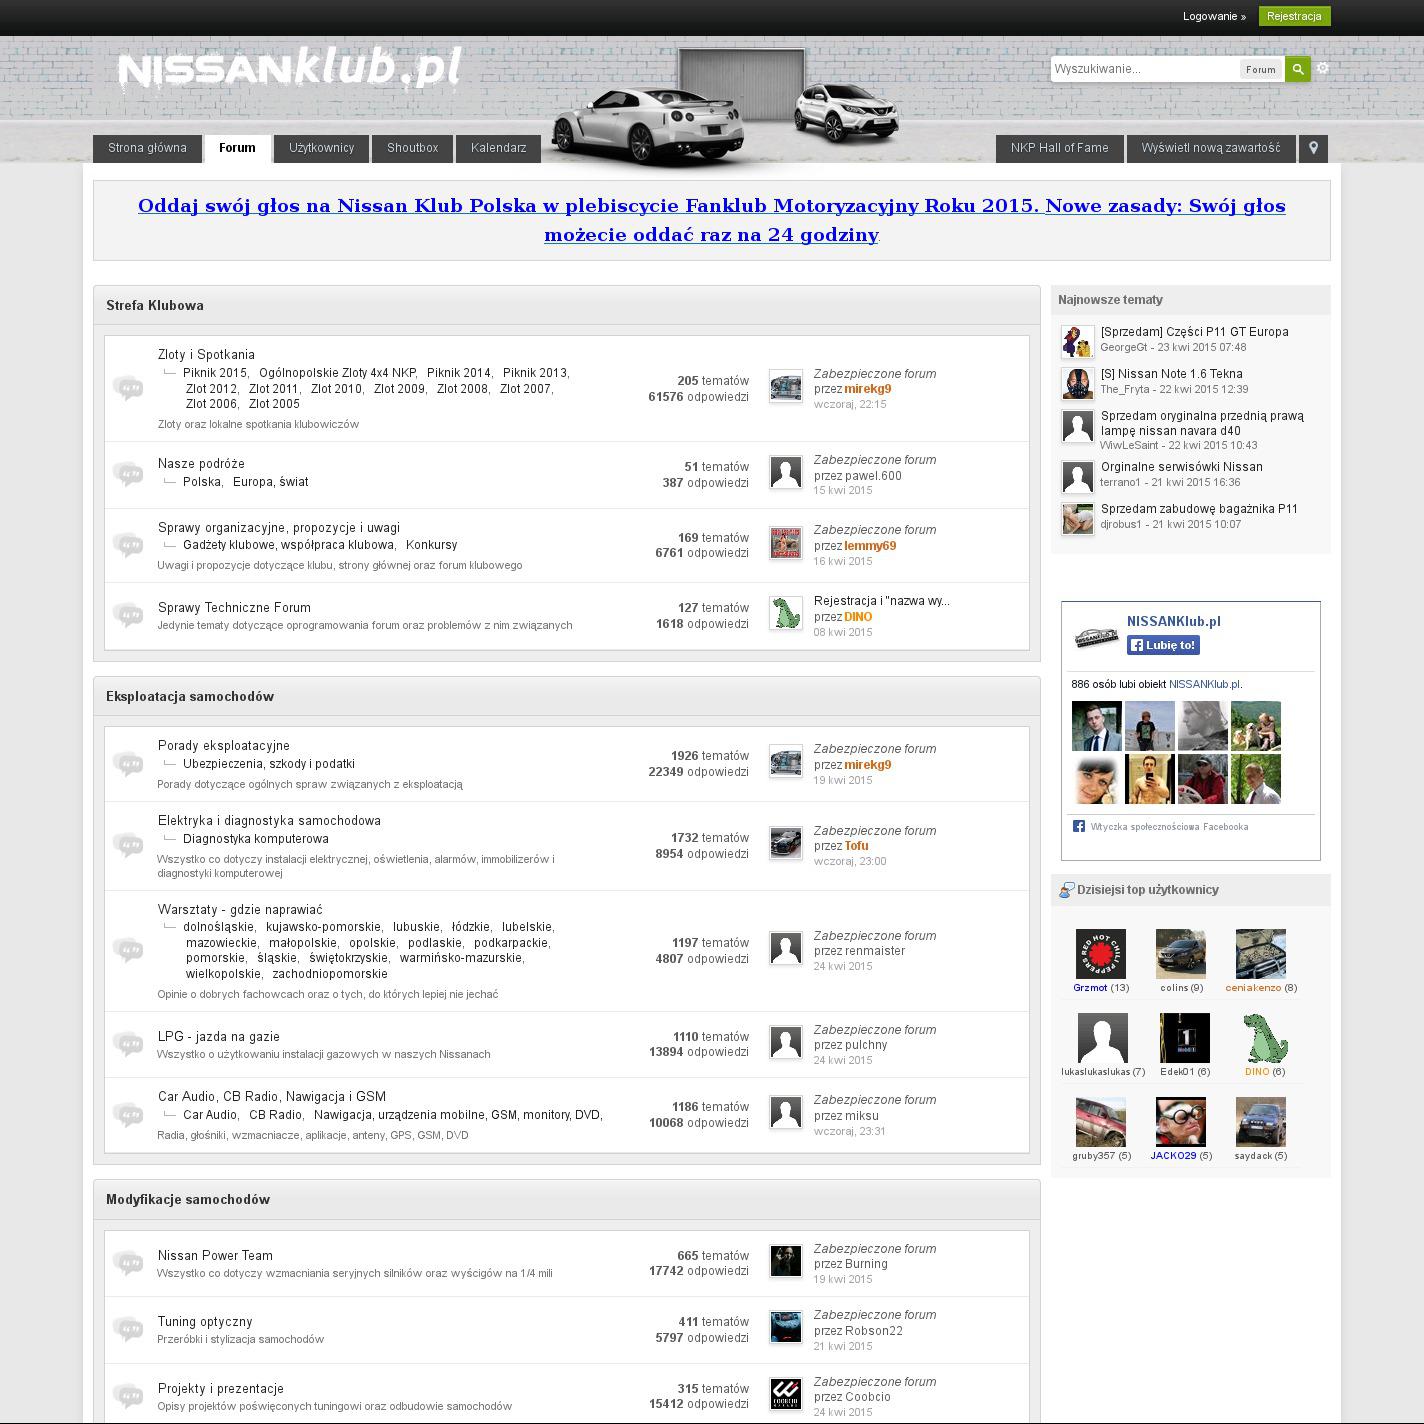Open the Fanklub Motoryzacyjny Roku voting link
The height and width of the screenshot is (1424, 1424).
711,220
